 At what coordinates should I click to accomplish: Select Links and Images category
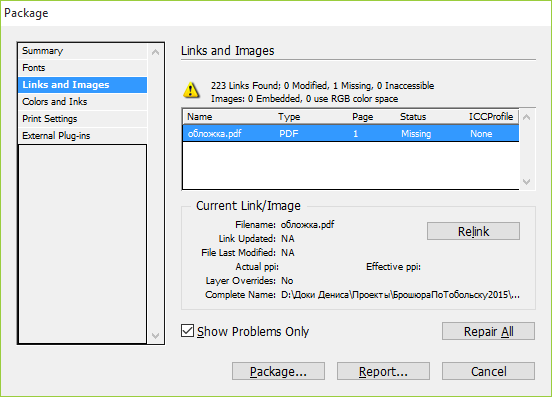(x=82, y=85)
